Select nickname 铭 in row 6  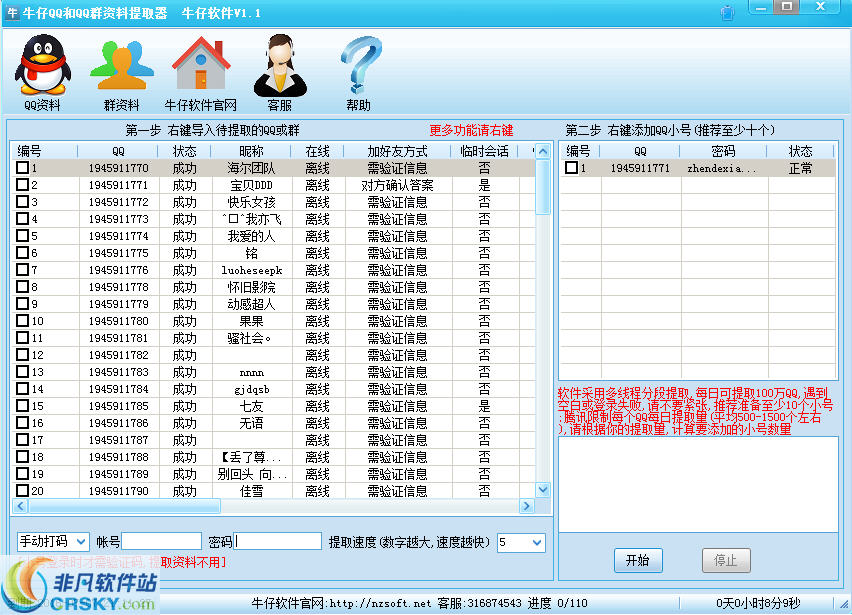tap(251, 253)
